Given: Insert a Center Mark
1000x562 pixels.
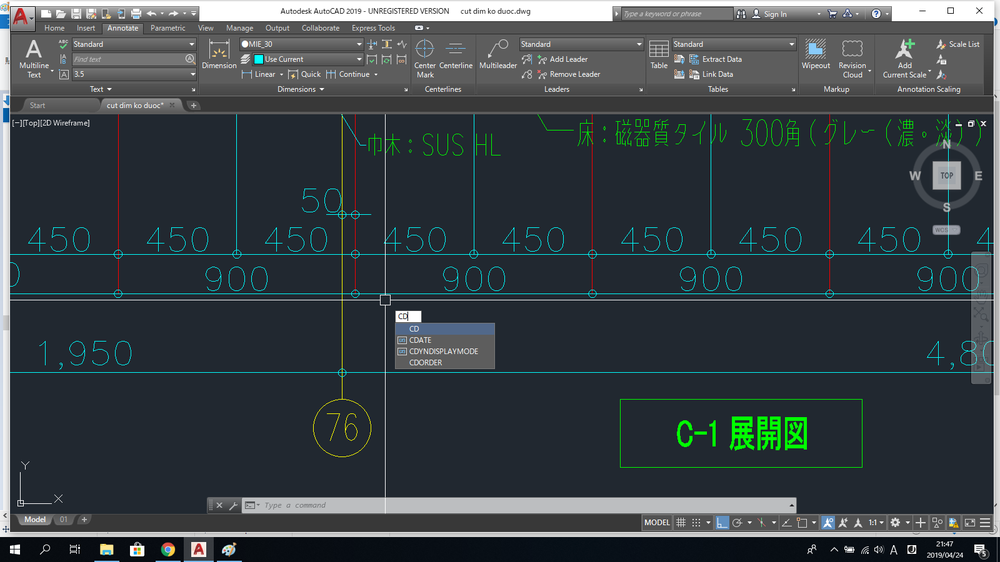Looking at the screenshot, I should click(425, 59).
